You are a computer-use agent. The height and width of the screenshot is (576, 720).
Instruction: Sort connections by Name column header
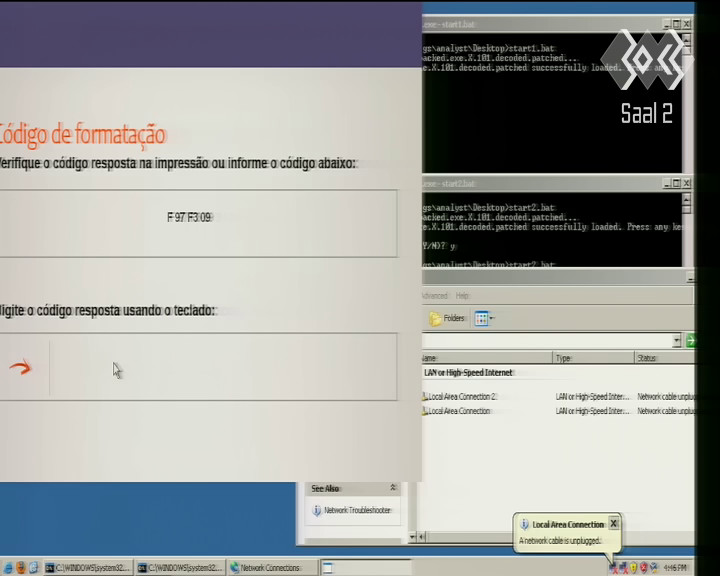click(487, 358)
